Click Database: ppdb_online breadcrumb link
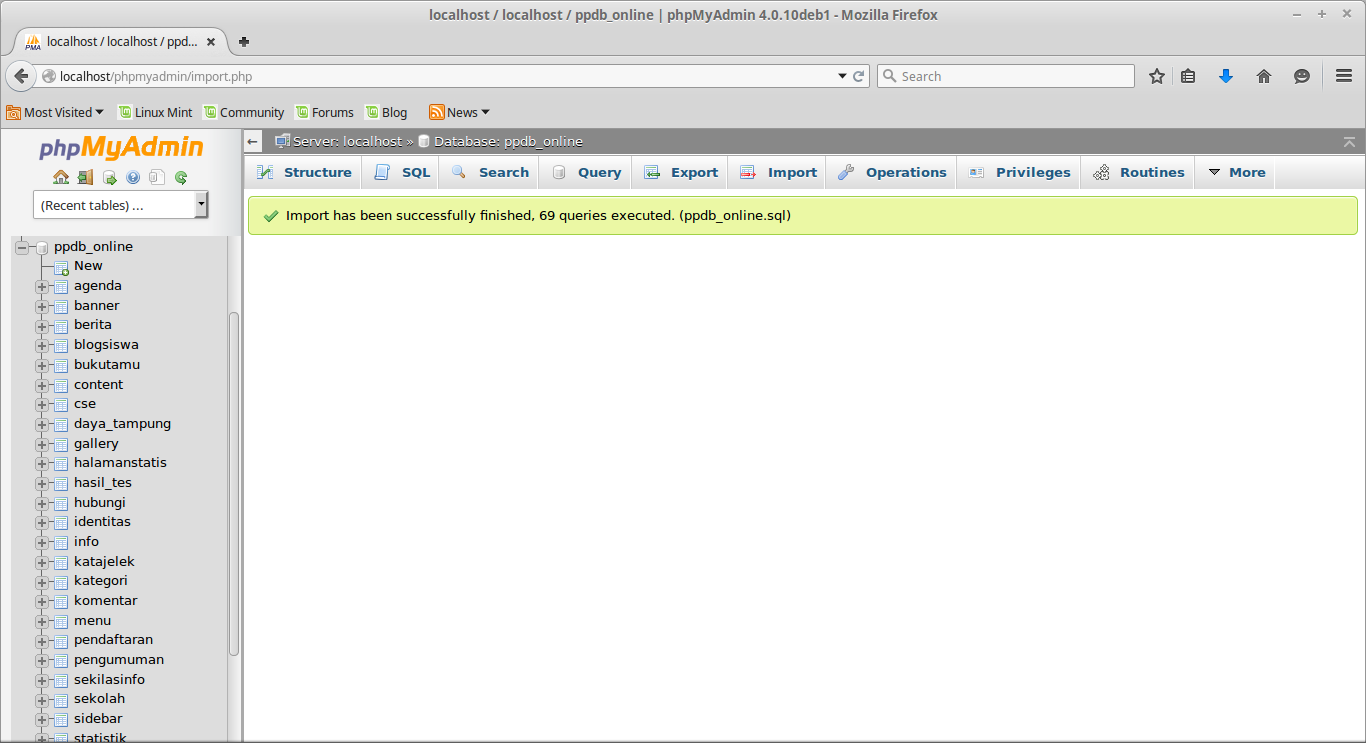1366x743 pixels. click(508, 142)
